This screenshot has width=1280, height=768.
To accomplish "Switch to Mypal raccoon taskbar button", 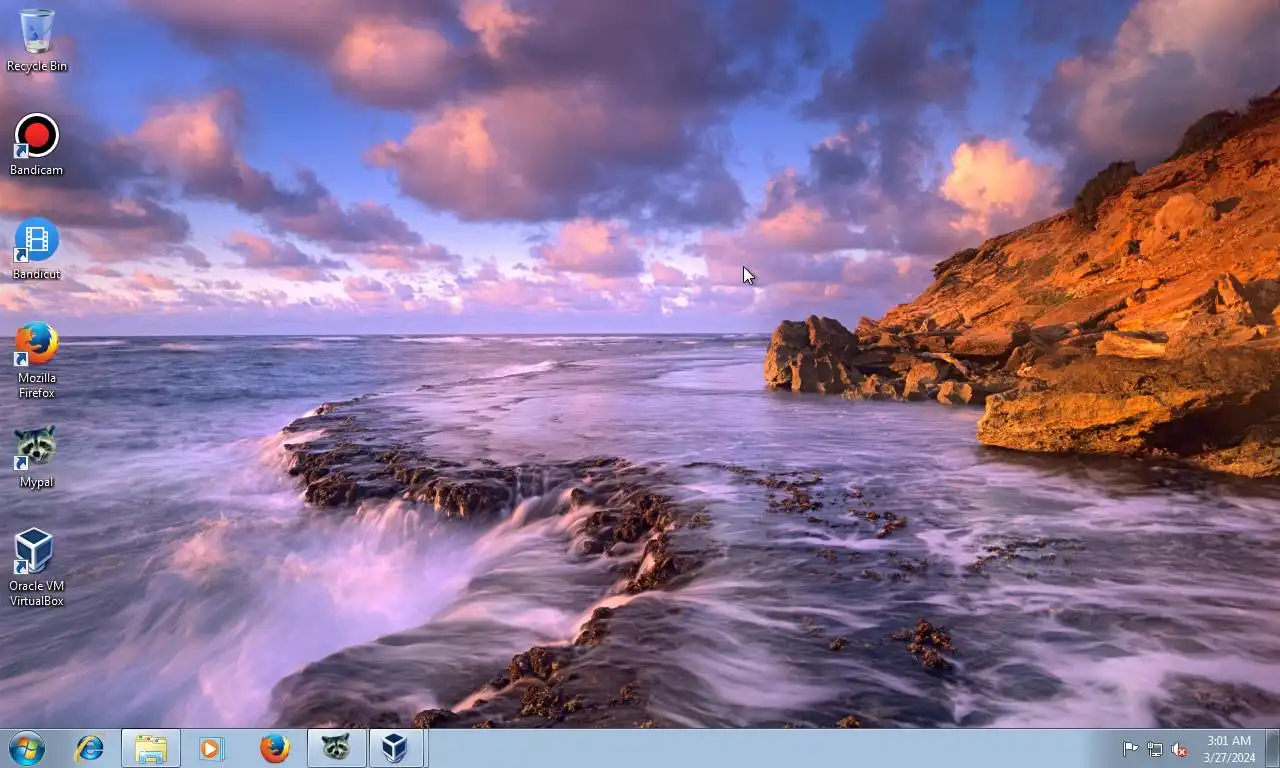I will click(x=336, y=748).
